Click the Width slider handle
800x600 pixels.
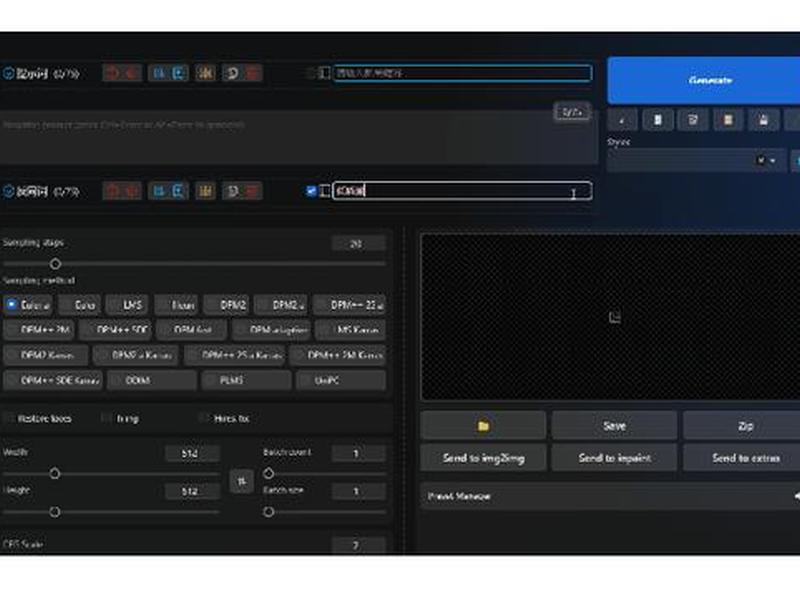(55, 474)
